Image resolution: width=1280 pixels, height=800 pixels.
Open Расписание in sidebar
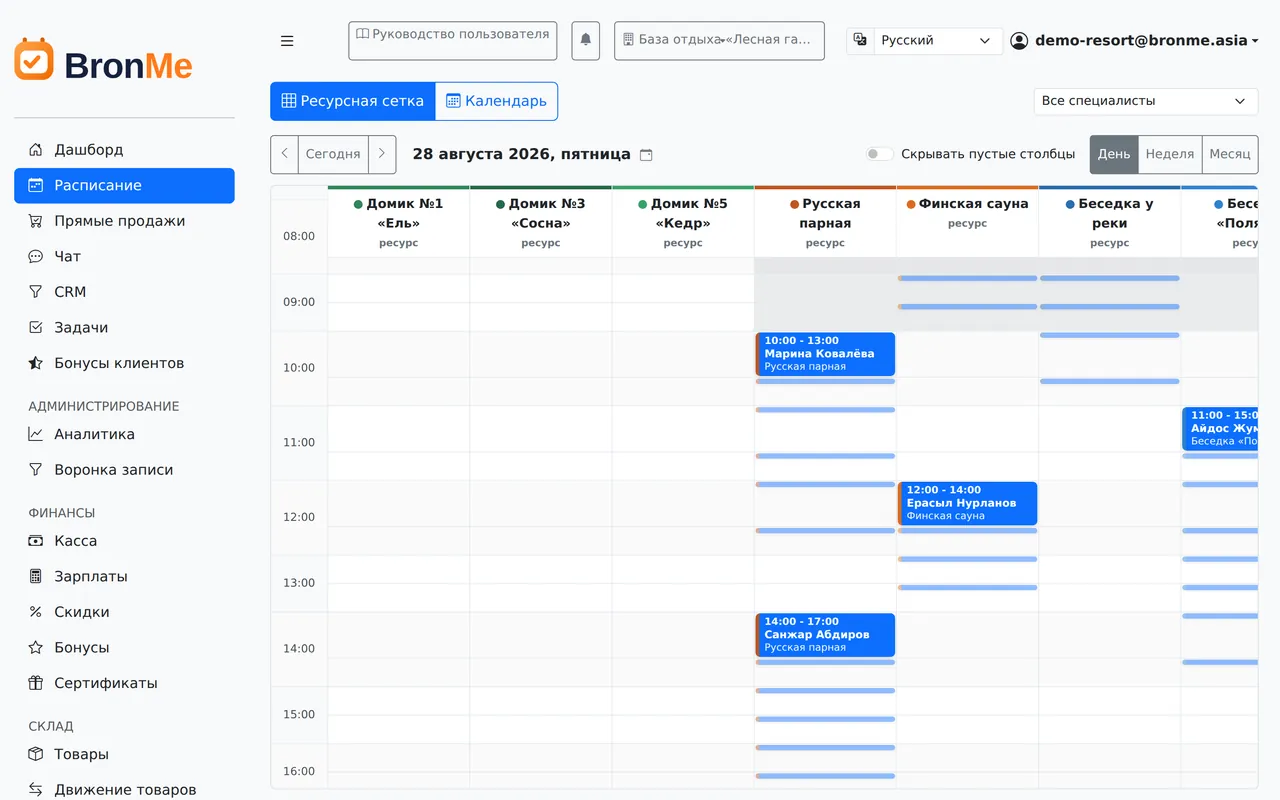point(124,185)
